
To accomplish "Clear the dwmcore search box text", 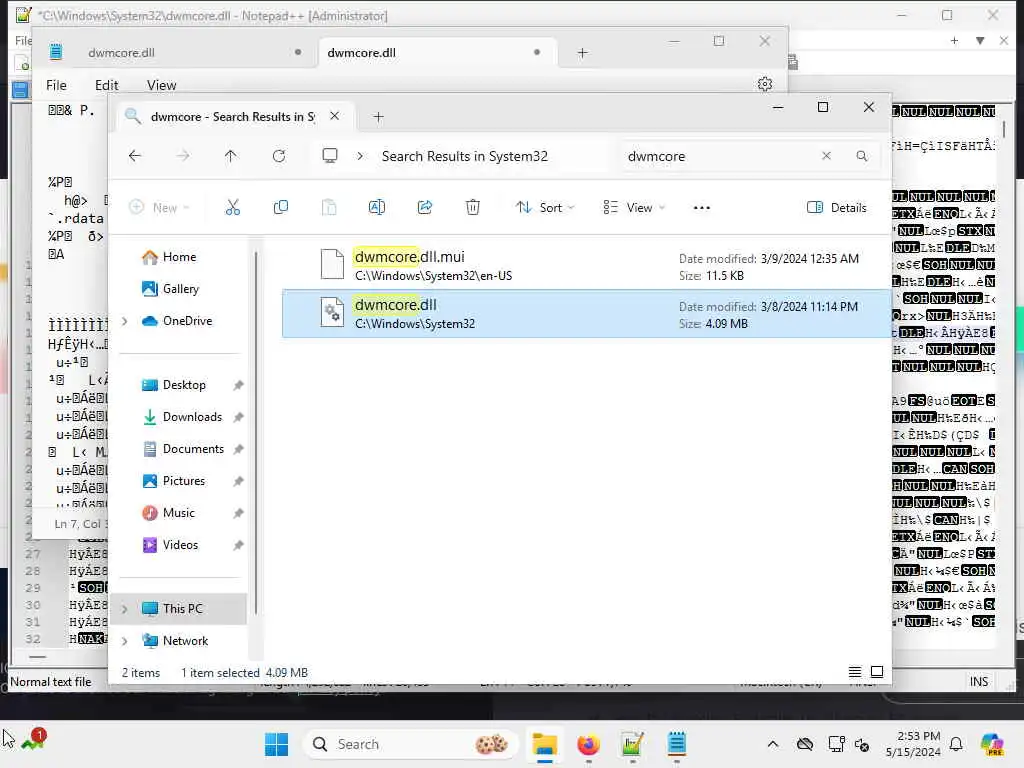I will pos(826,156).
